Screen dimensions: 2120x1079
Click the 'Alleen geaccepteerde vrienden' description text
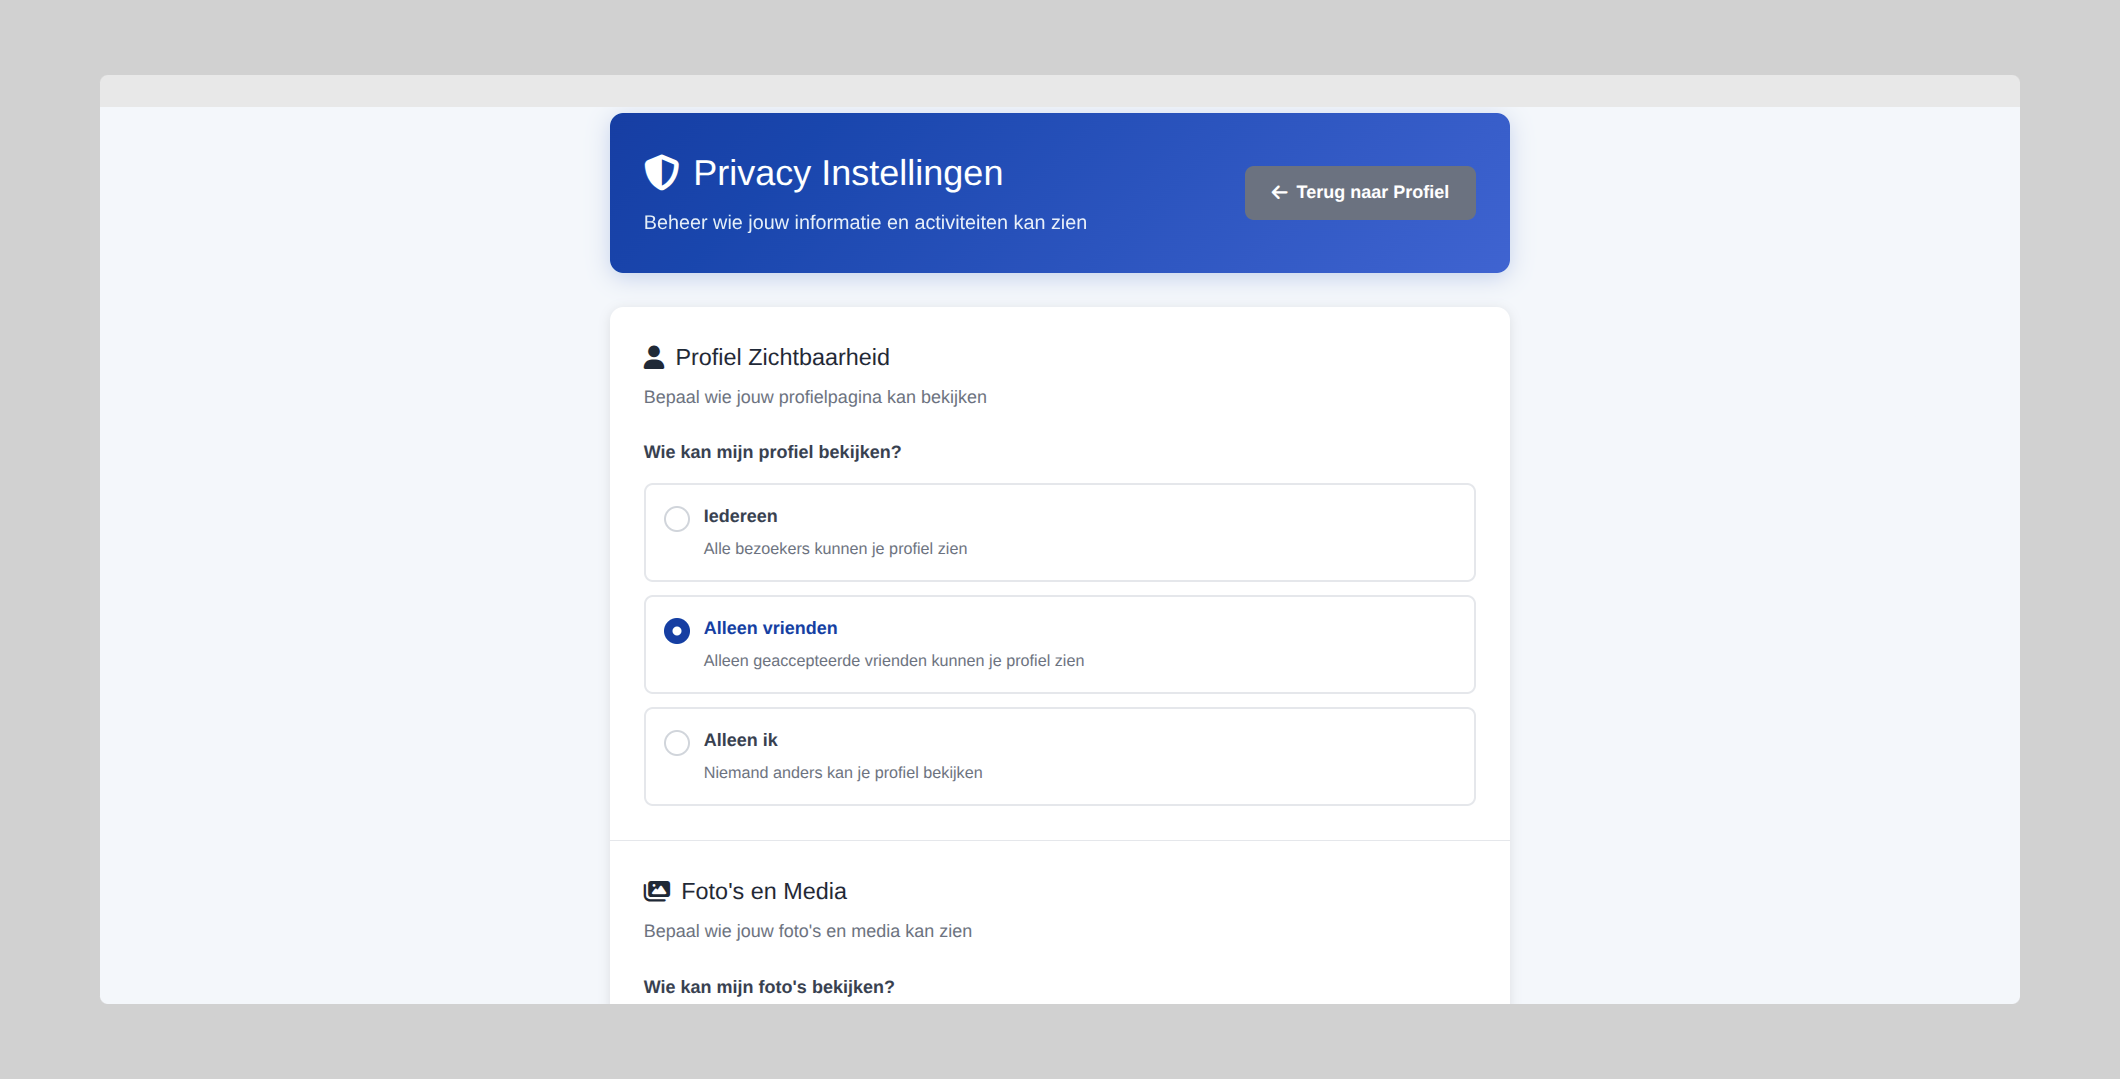894,660
